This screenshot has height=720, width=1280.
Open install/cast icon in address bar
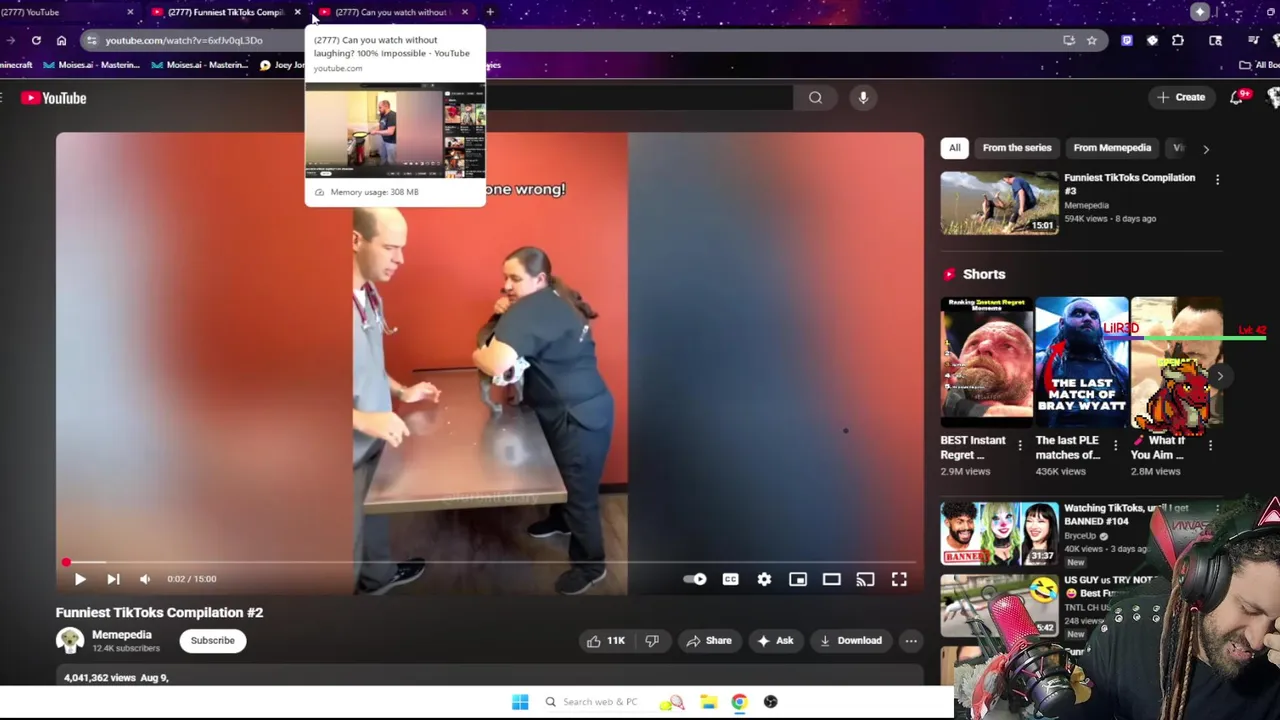coord(1069,40)
